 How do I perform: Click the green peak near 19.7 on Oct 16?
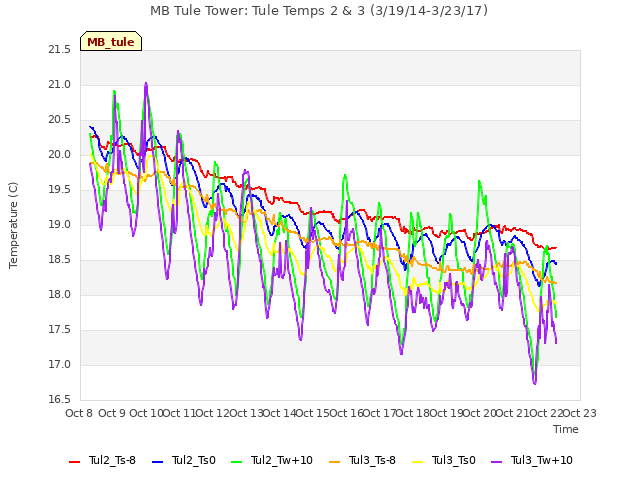345,175
